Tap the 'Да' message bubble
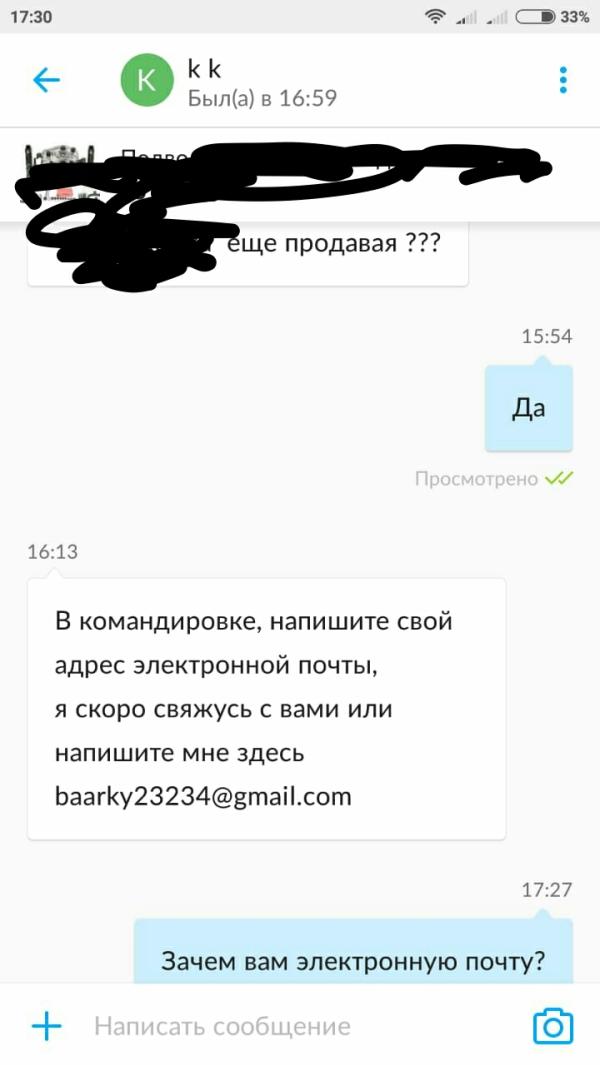This screenshot has height=1065, width=600. tap(529, 408)
